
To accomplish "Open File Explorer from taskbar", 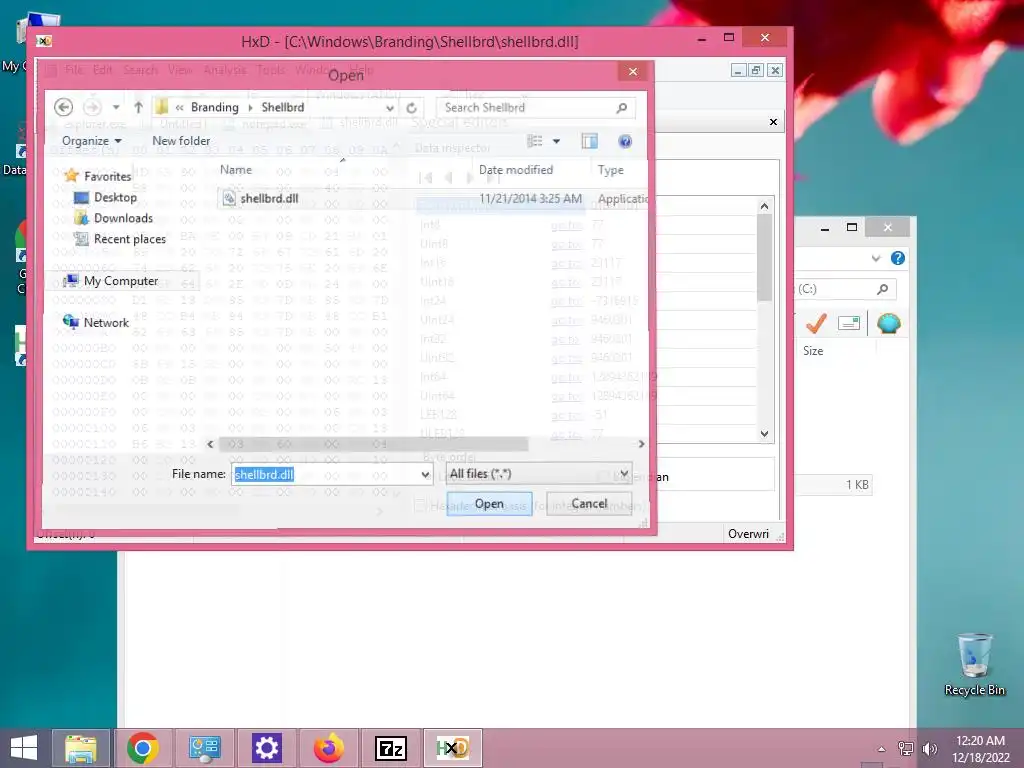I will coord(81,748).
